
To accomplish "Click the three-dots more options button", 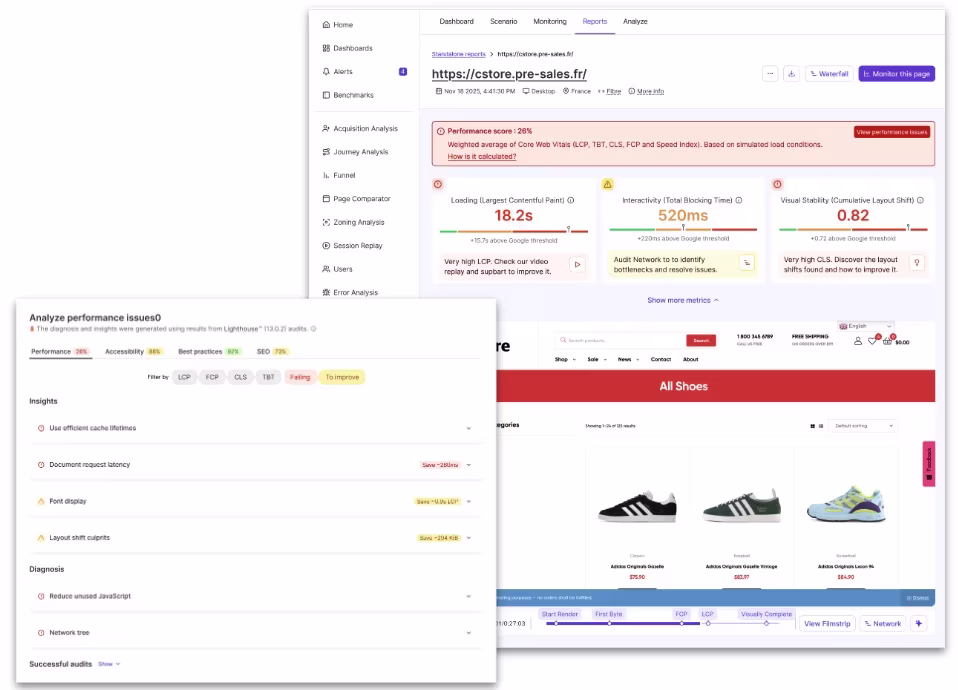I will [x=770, y=74].
